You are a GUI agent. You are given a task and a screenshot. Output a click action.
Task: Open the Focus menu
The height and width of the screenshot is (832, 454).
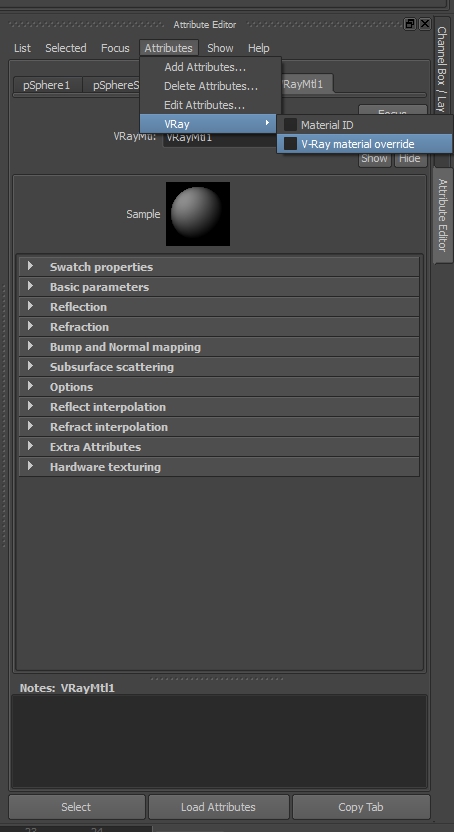pos(115,48)
